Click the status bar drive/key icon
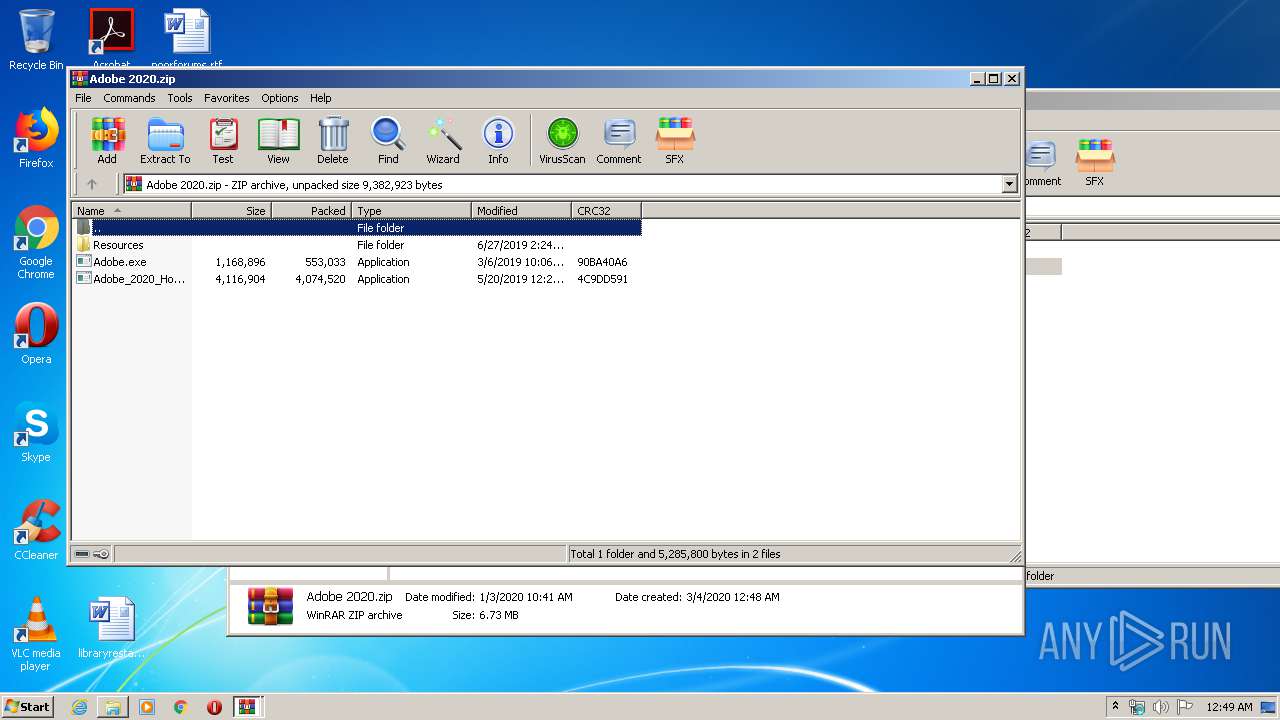Viewport: 1280px width, 720px height. pyautogui.click(x=92, y=554)
